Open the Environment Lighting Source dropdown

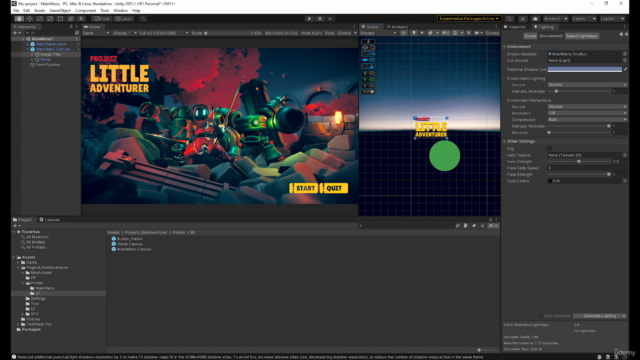(587, 85)
